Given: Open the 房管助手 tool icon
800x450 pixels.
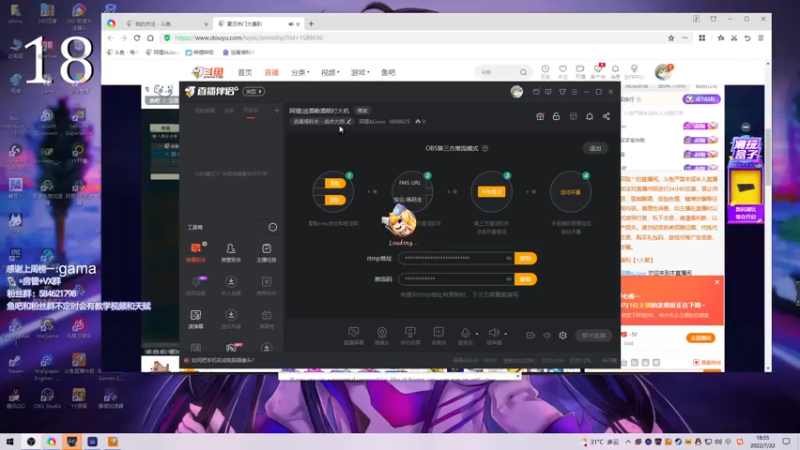Looking at the screenshot, I should pos(231,252).
